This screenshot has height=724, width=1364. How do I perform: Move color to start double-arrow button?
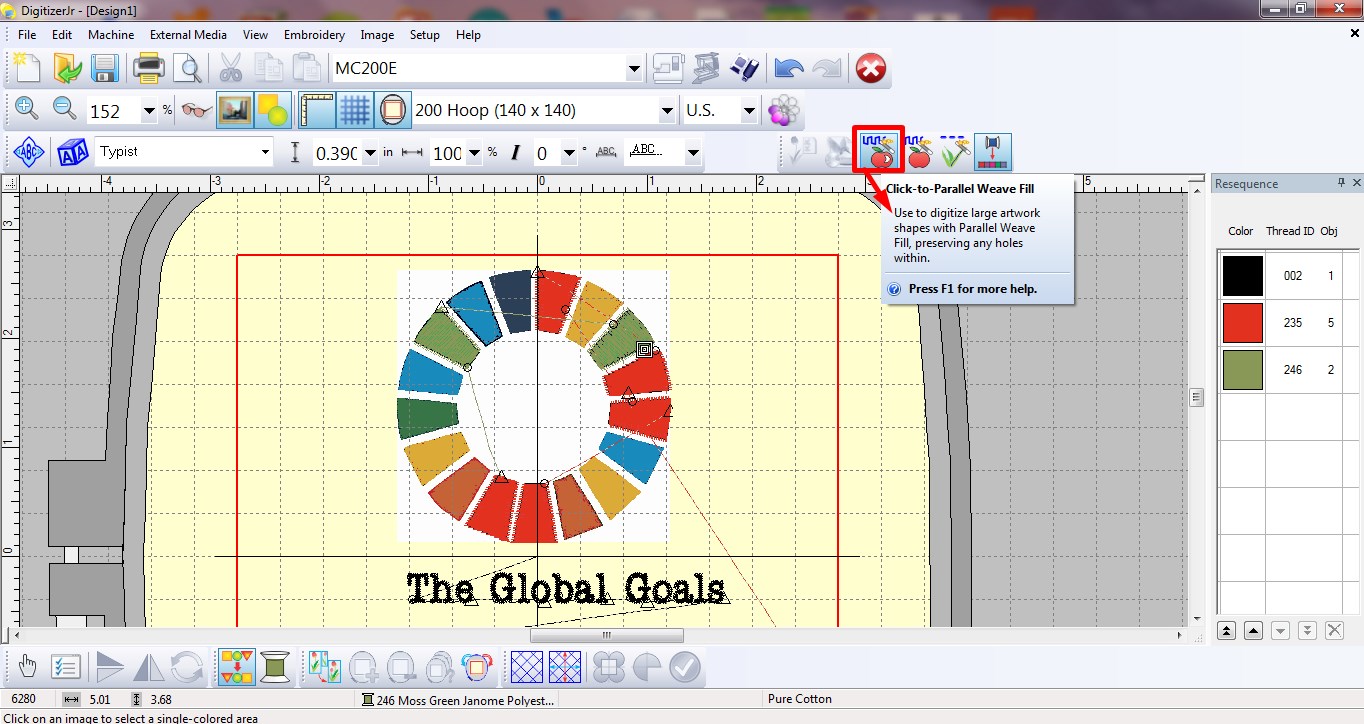tap(1226, 630)
